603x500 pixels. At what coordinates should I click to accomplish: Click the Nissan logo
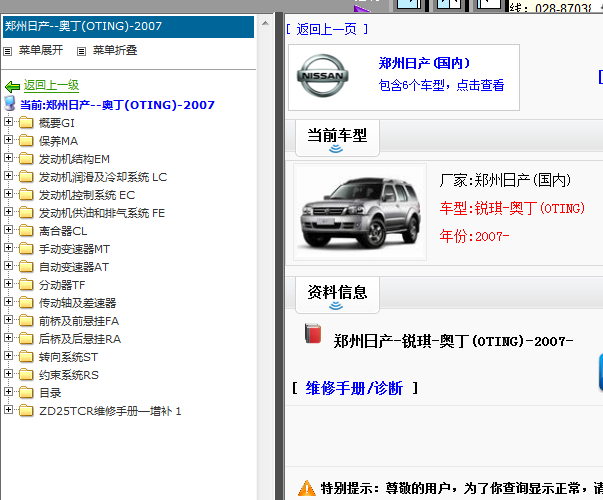(323, 75)
